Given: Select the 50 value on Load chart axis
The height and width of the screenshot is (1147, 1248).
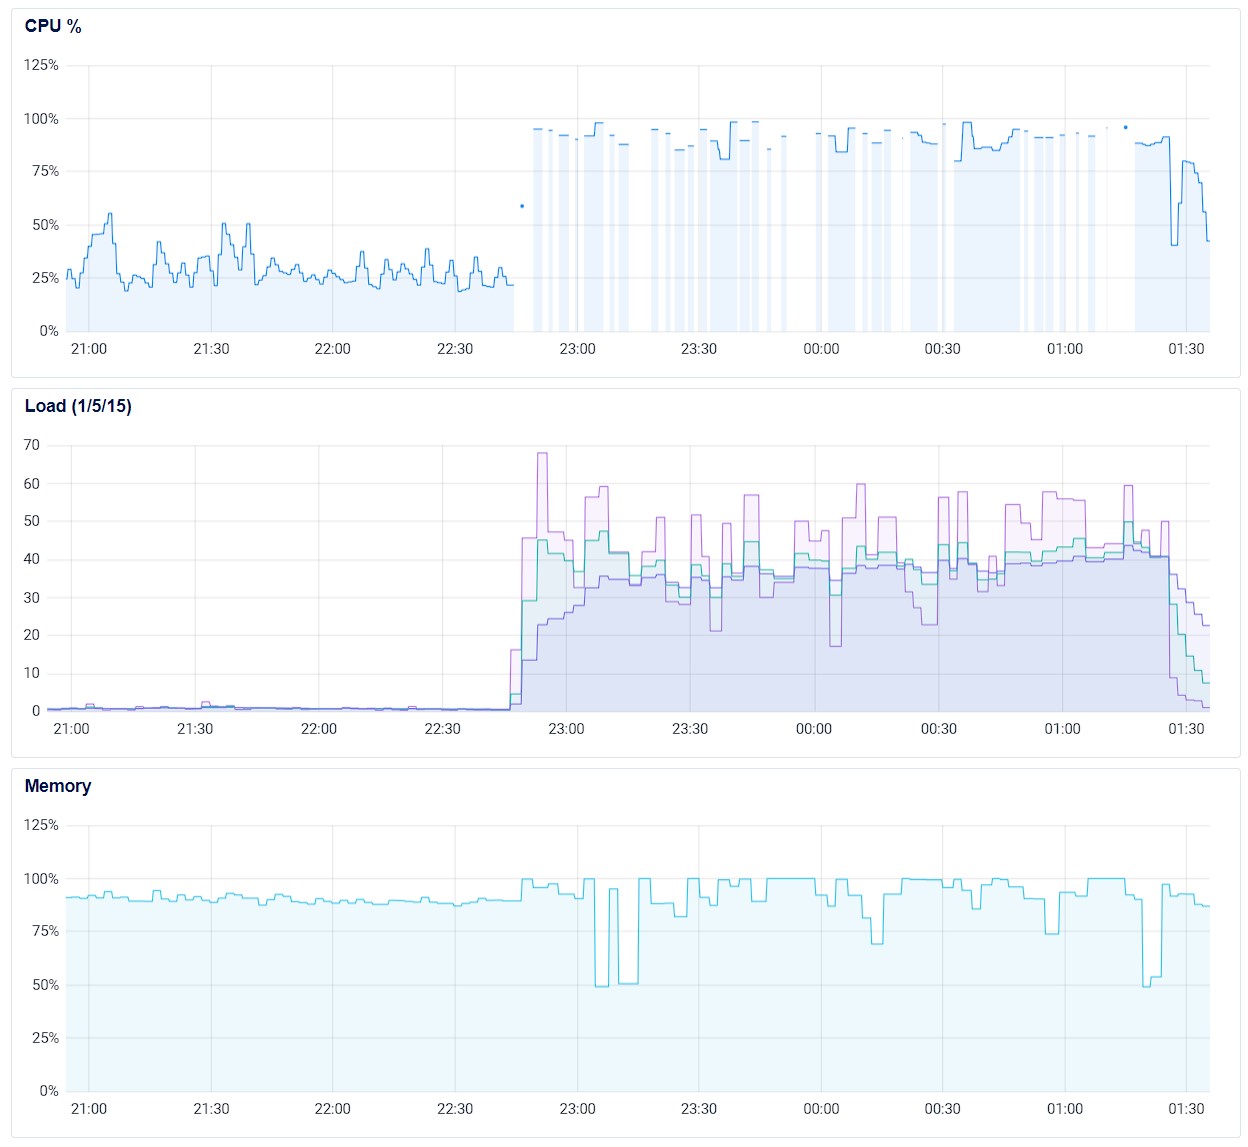Looking at the screenshot, I should click(32, 521).
